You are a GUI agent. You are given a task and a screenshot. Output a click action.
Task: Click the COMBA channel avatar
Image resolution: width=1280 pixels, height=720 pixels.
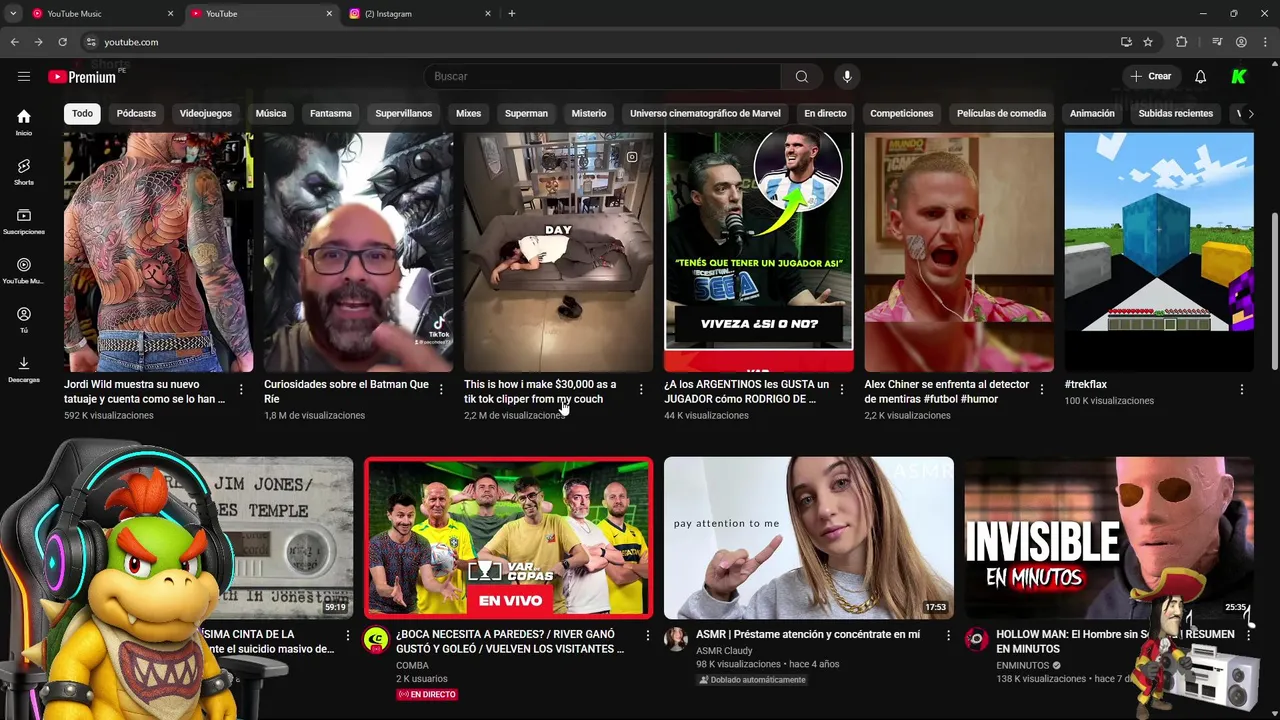376,640
